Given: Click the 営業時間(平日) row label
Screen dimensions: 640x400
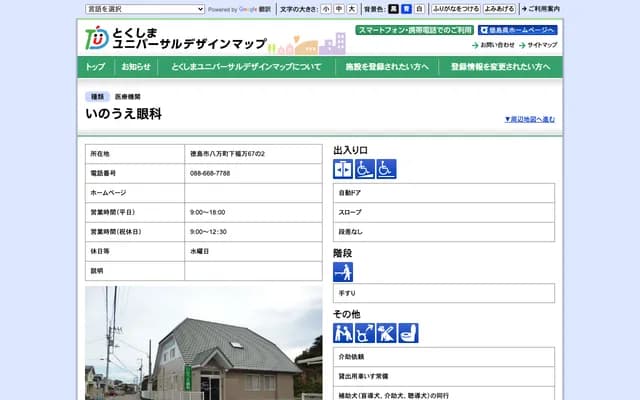Looking at the screenshot, I should 113,212.
